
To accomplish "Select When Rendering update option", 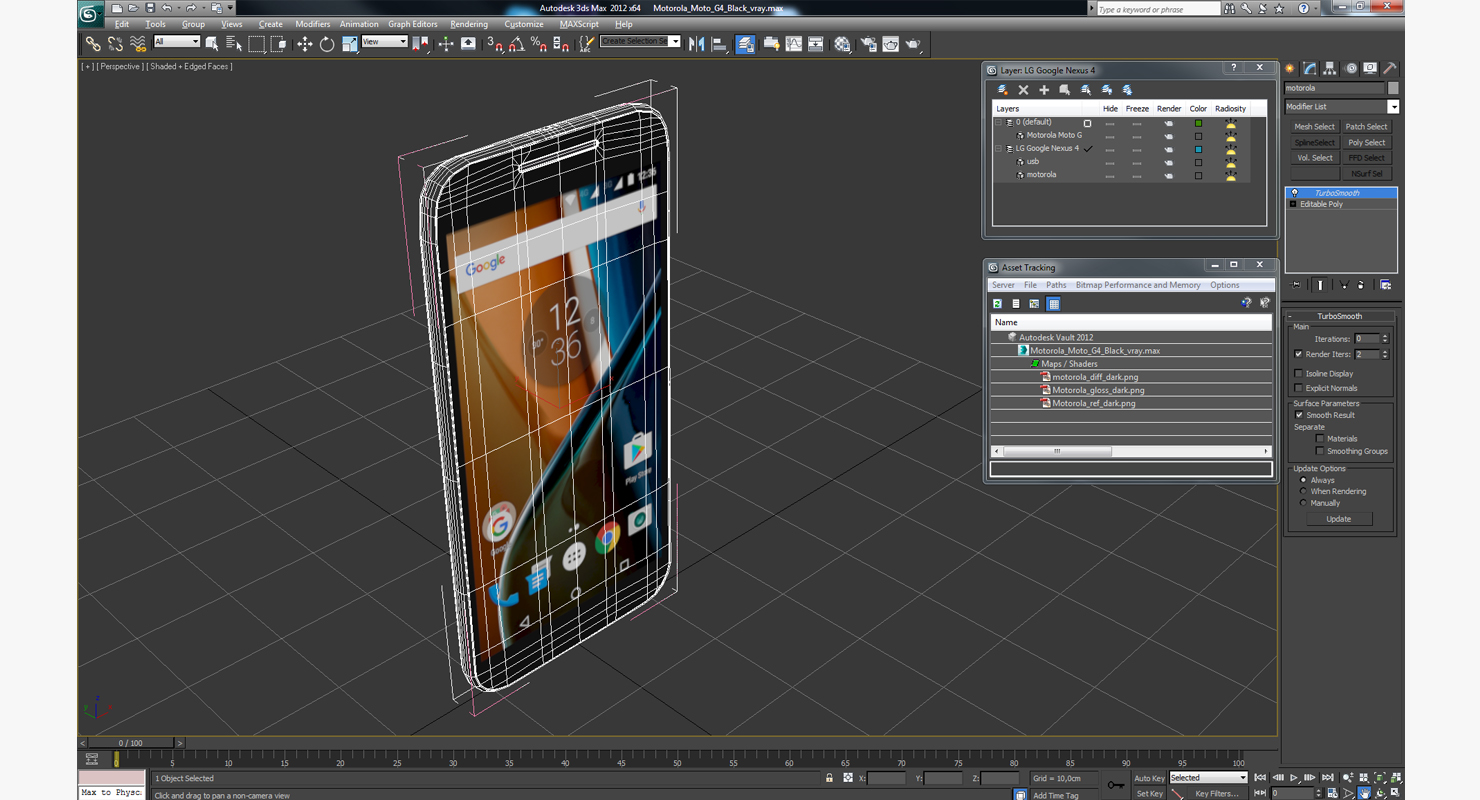I will point(1303,491).
